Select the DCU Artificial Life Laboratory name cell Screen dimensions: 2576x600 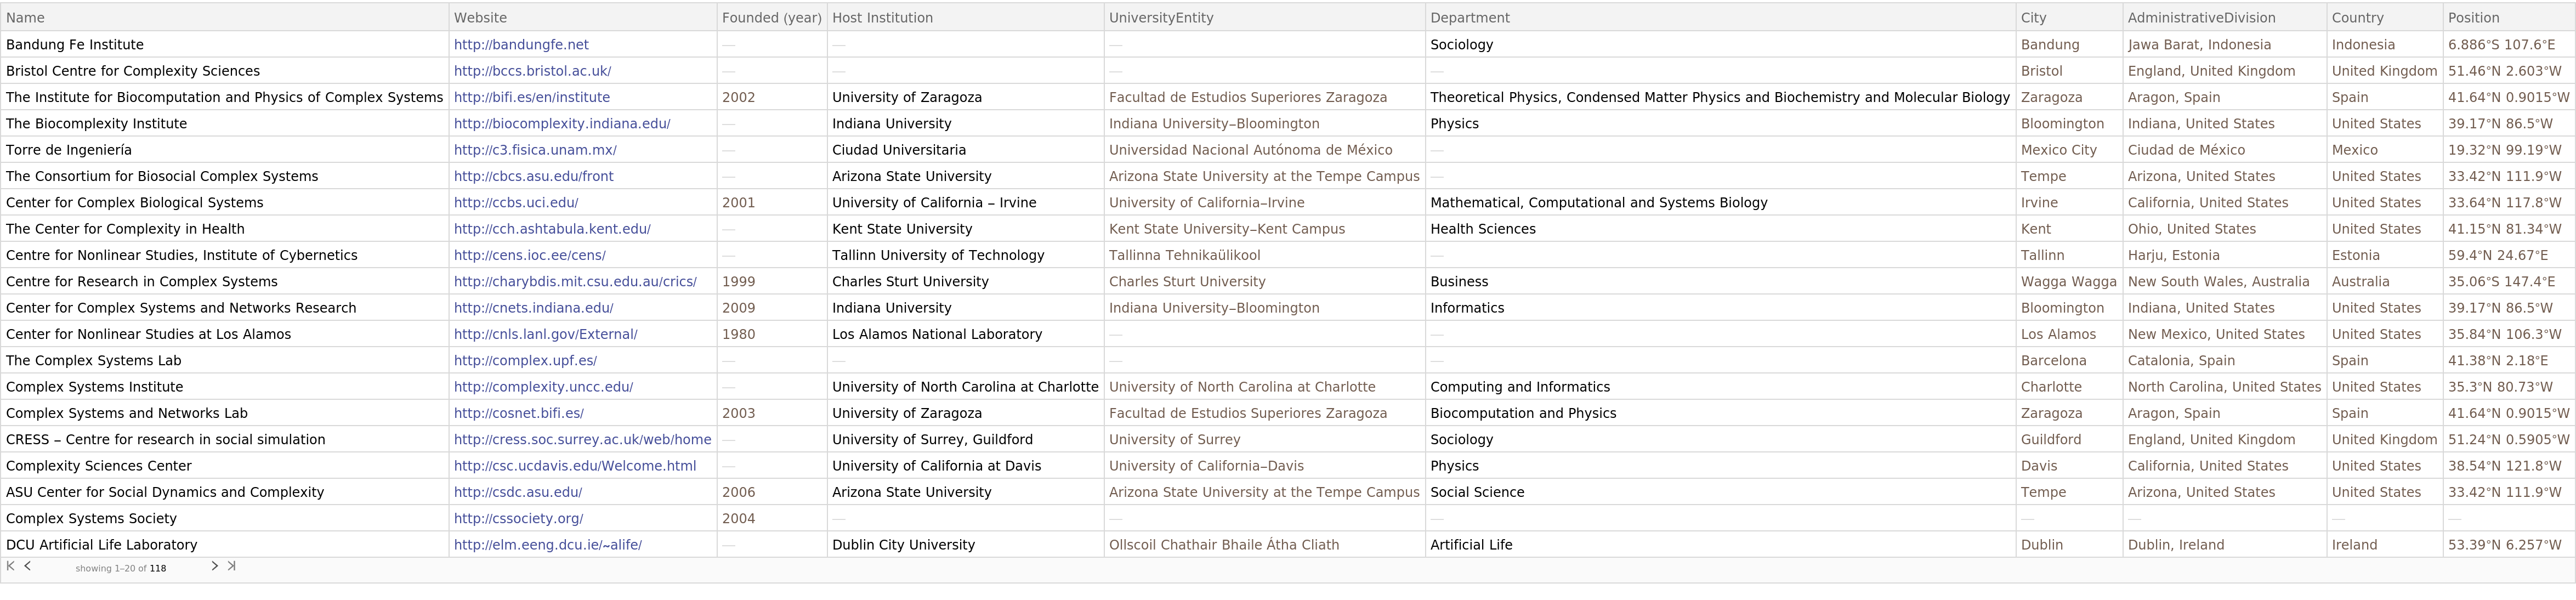[x=101, y=545]
